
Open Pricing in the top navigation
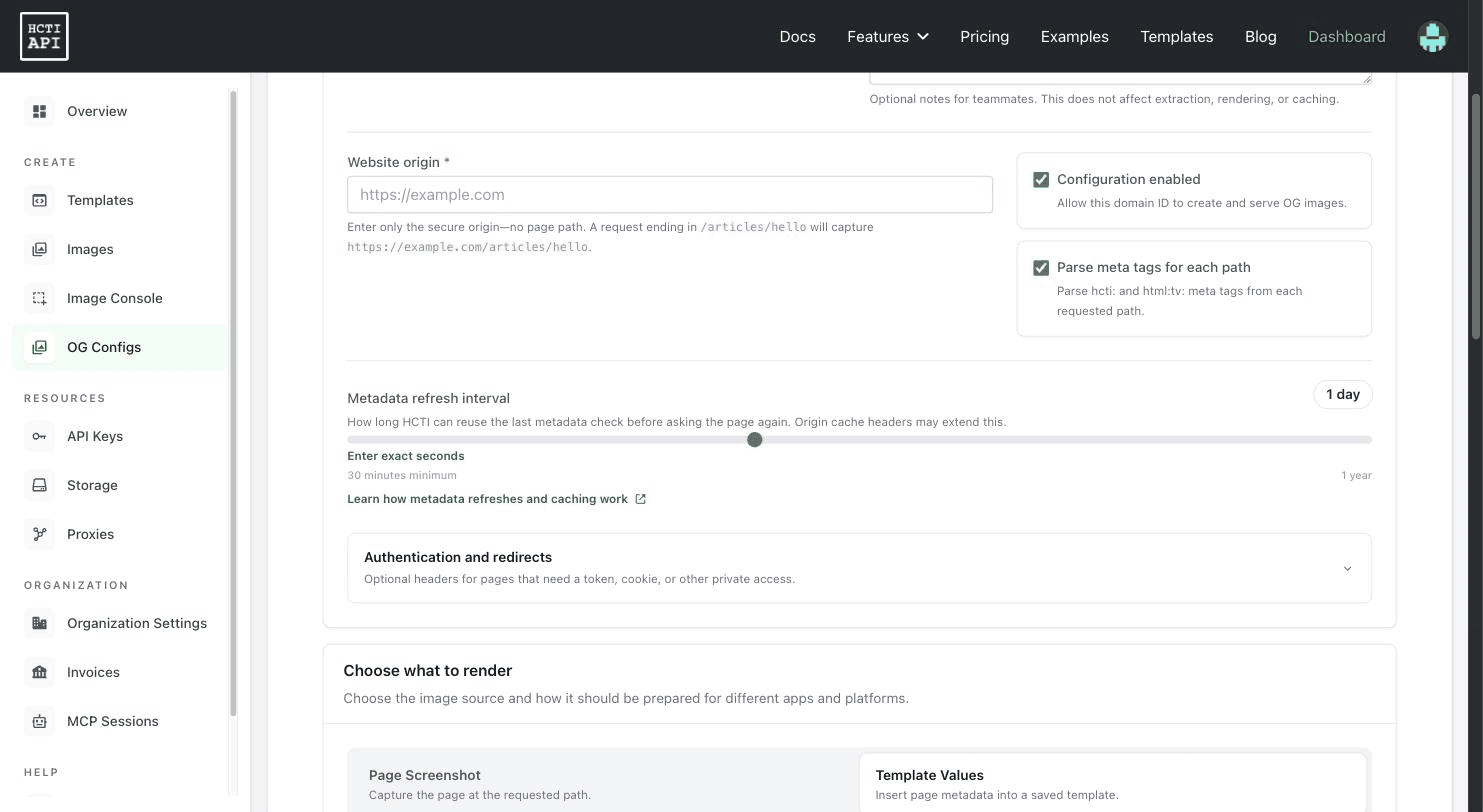click(x=984, y=37)
